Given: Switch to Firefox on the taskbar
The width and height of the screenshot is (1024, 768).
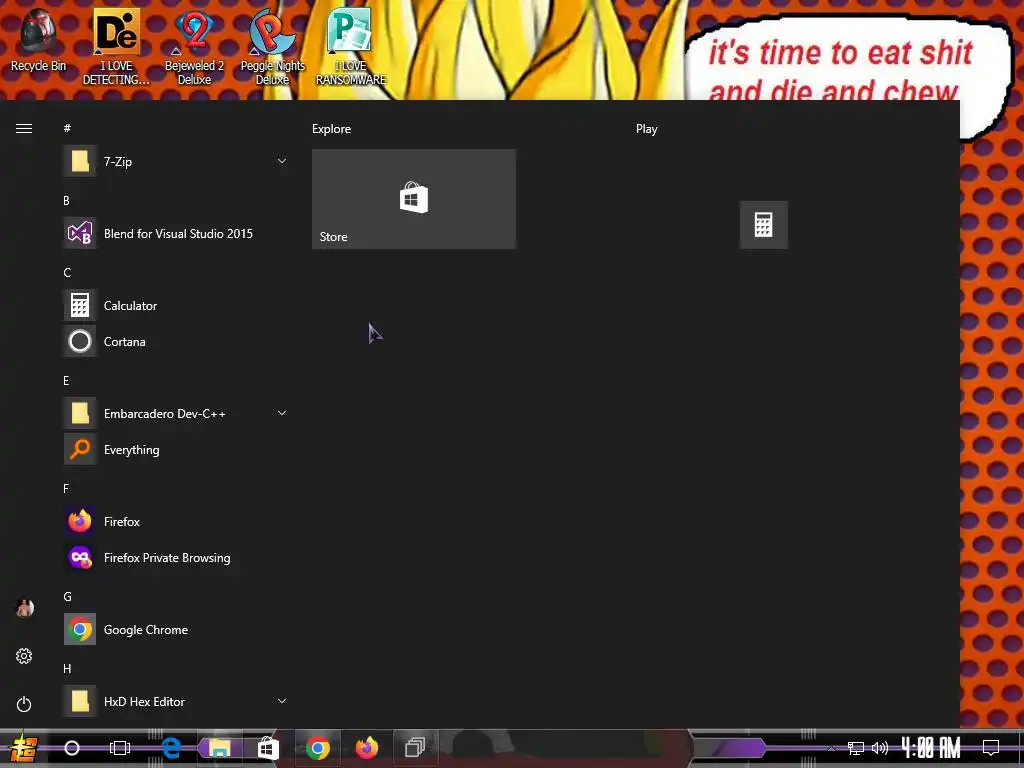Looking at the screenshot, I should click(x=366, y=748).
